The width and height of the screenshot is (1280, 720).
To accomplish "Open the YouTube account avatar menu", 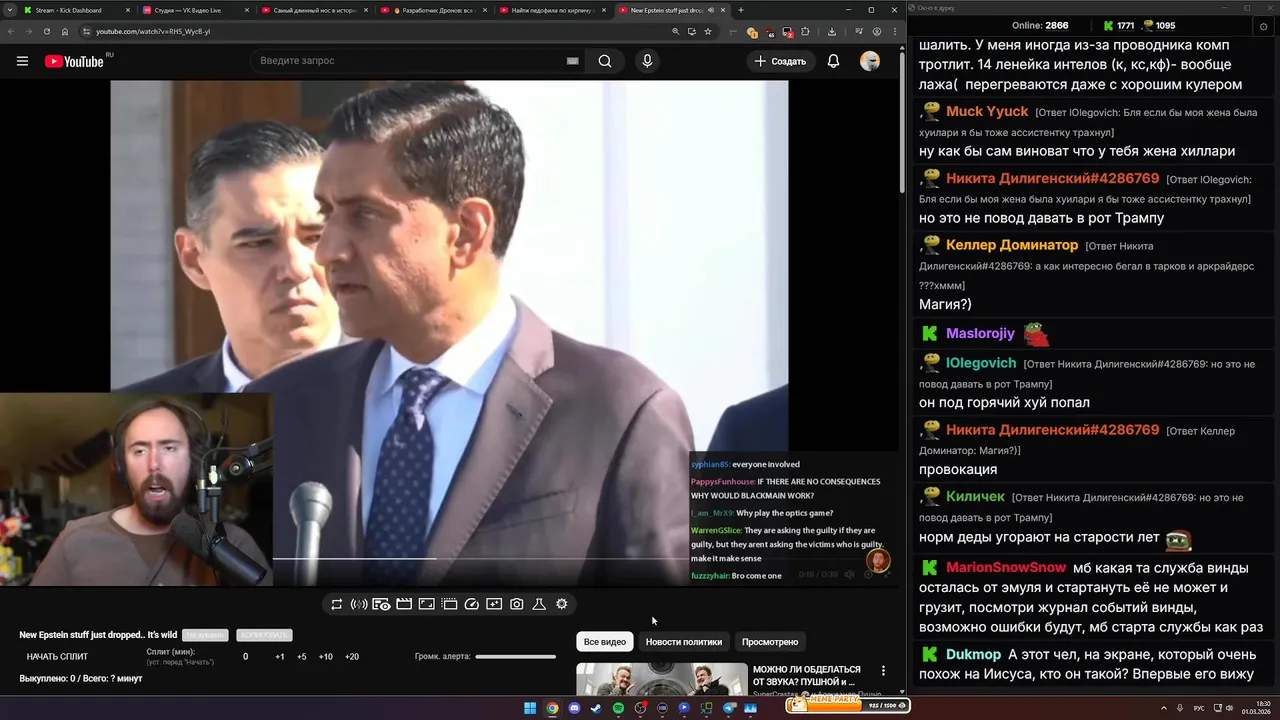I will click(870, 61).
